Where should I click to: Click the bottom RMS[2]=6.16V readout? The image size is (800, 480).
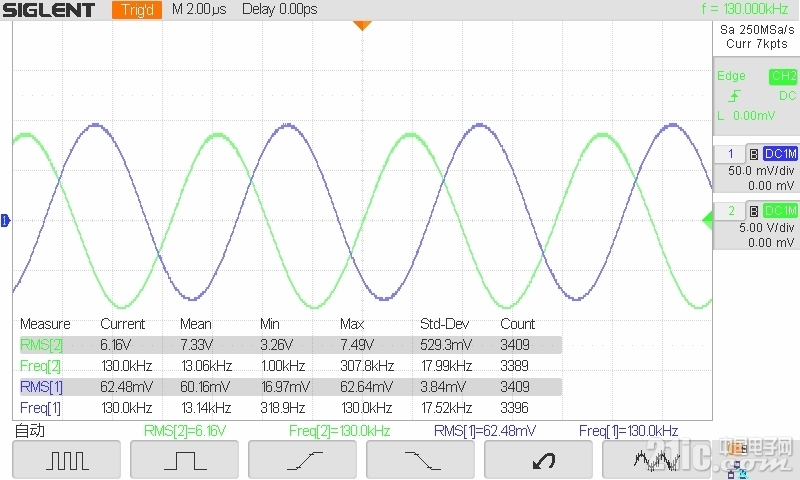(185, 431)
